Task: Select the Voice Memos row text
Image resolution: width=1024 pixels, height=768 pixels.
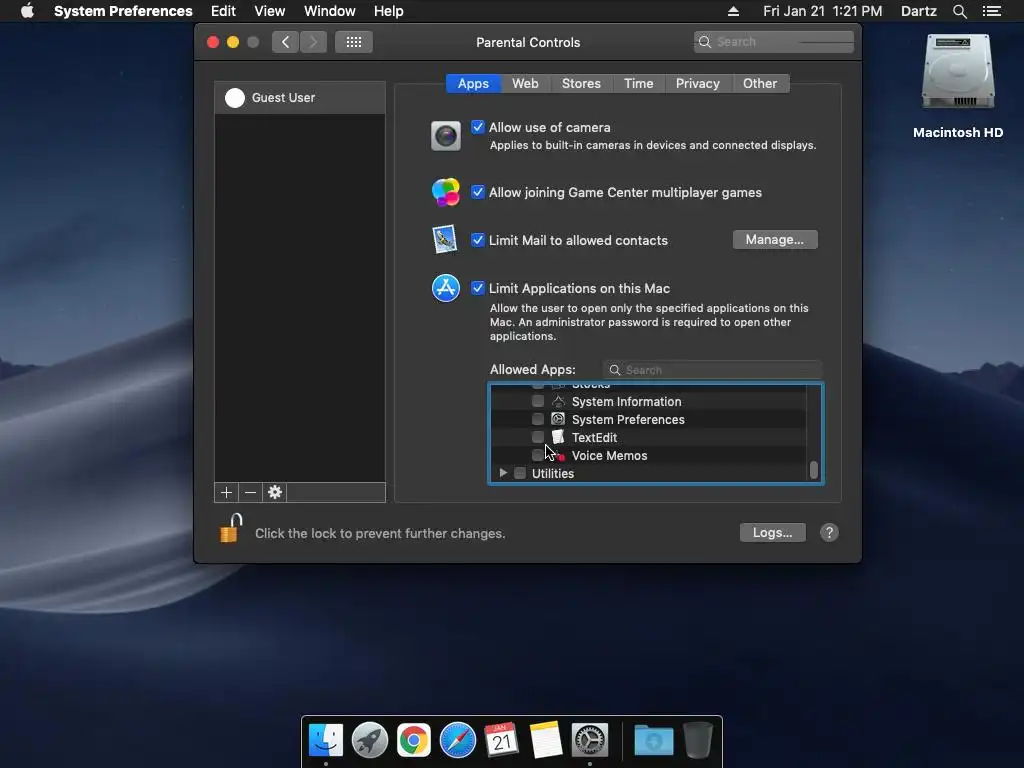Action: point(609,456)
